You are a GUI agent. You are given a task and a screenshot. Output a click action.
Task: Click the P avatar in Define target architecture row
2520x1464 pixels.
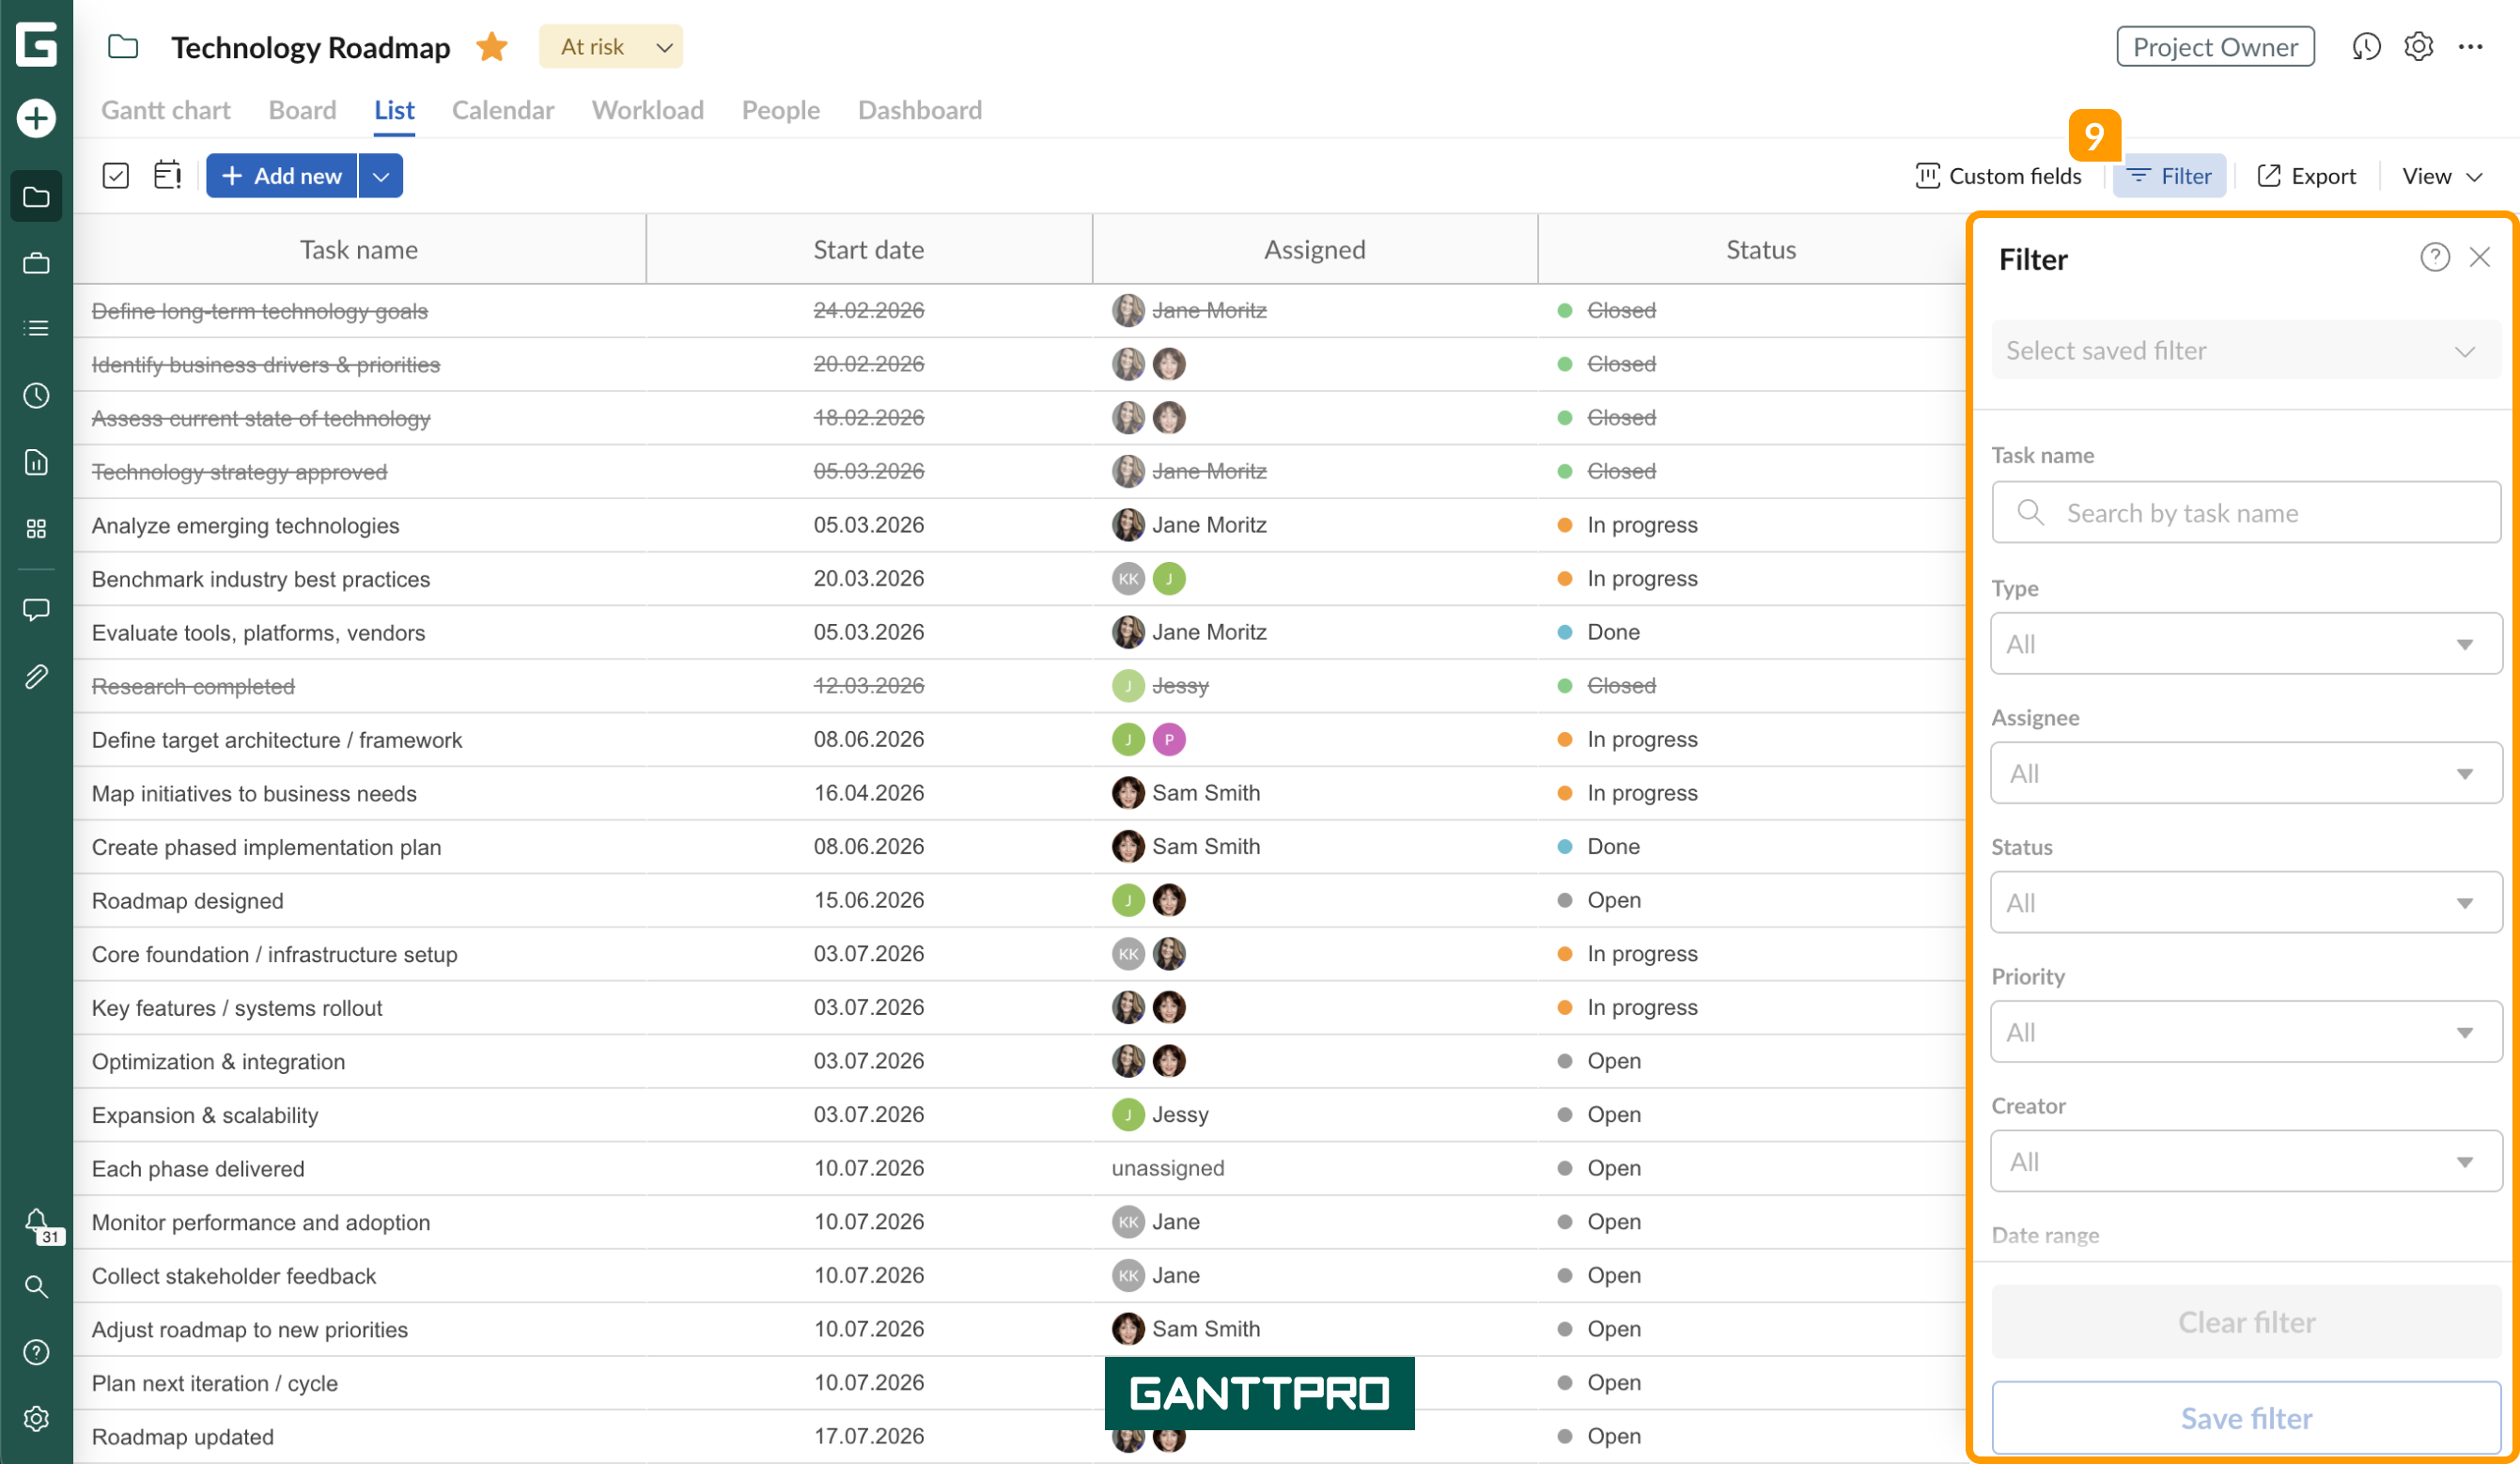point(1168,740)
